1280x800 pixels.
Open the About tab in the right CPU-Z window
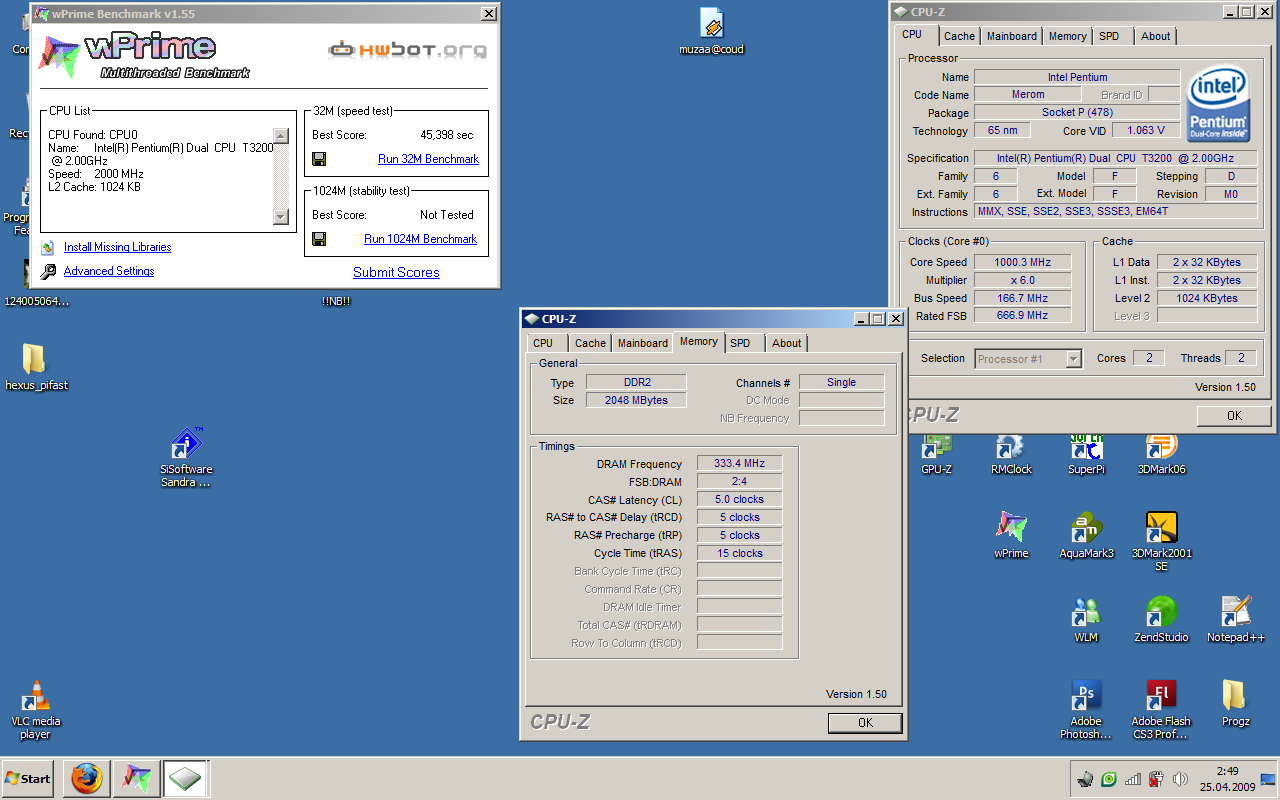click(1155, 36)
